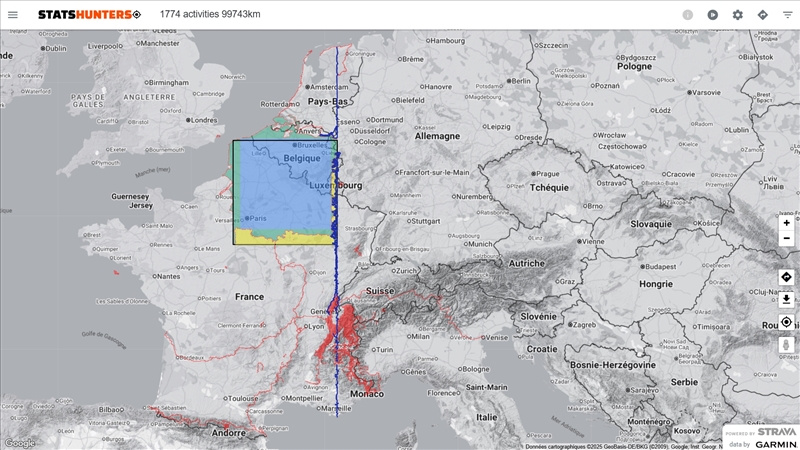Click the Italie country label

[x=487, y=417]
